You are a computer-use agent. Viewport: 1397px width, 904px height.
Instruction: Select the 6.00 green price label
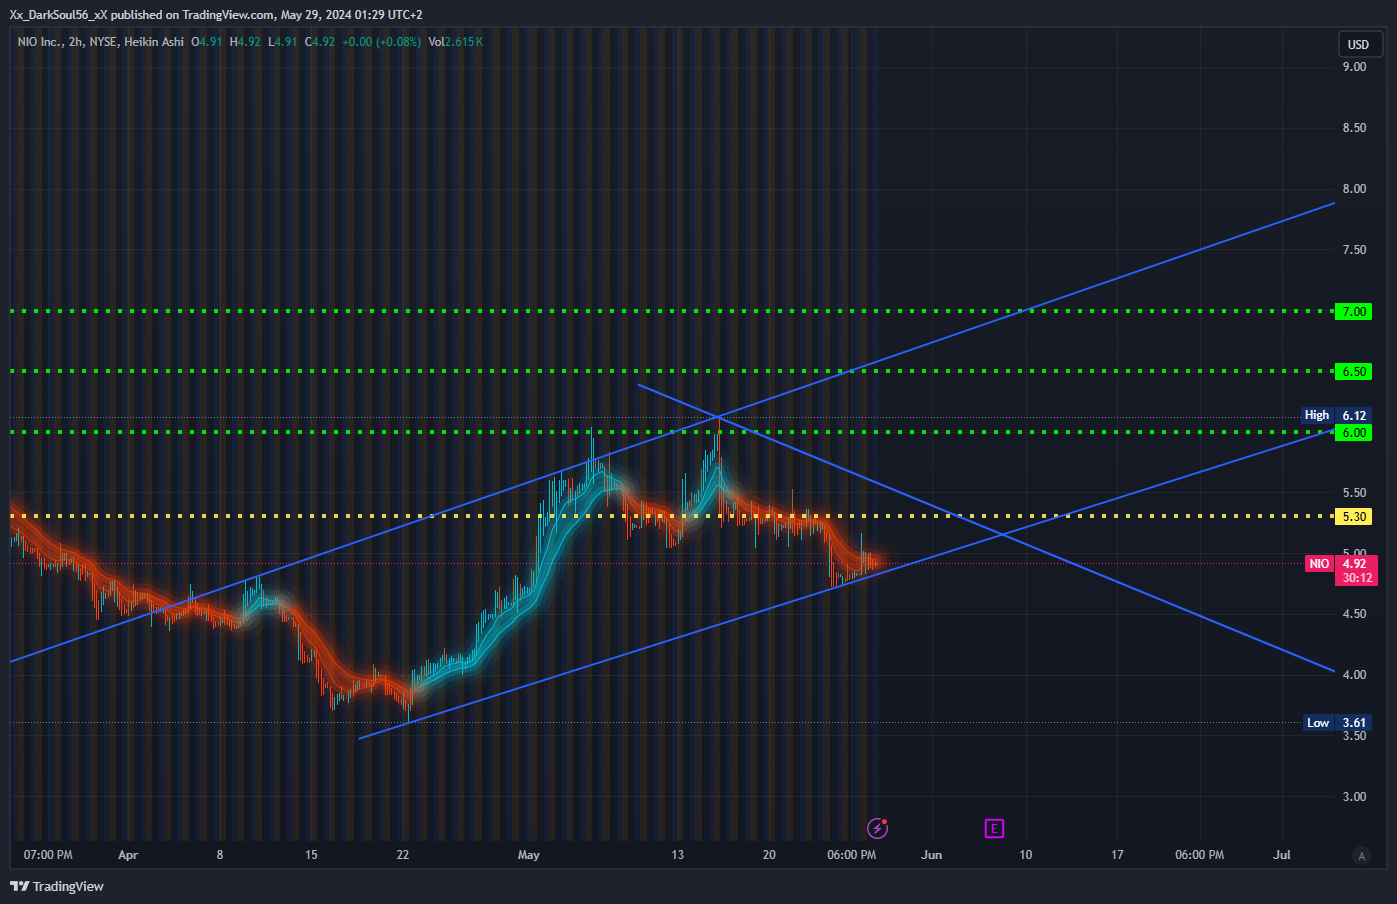[x=1353, y=433]
